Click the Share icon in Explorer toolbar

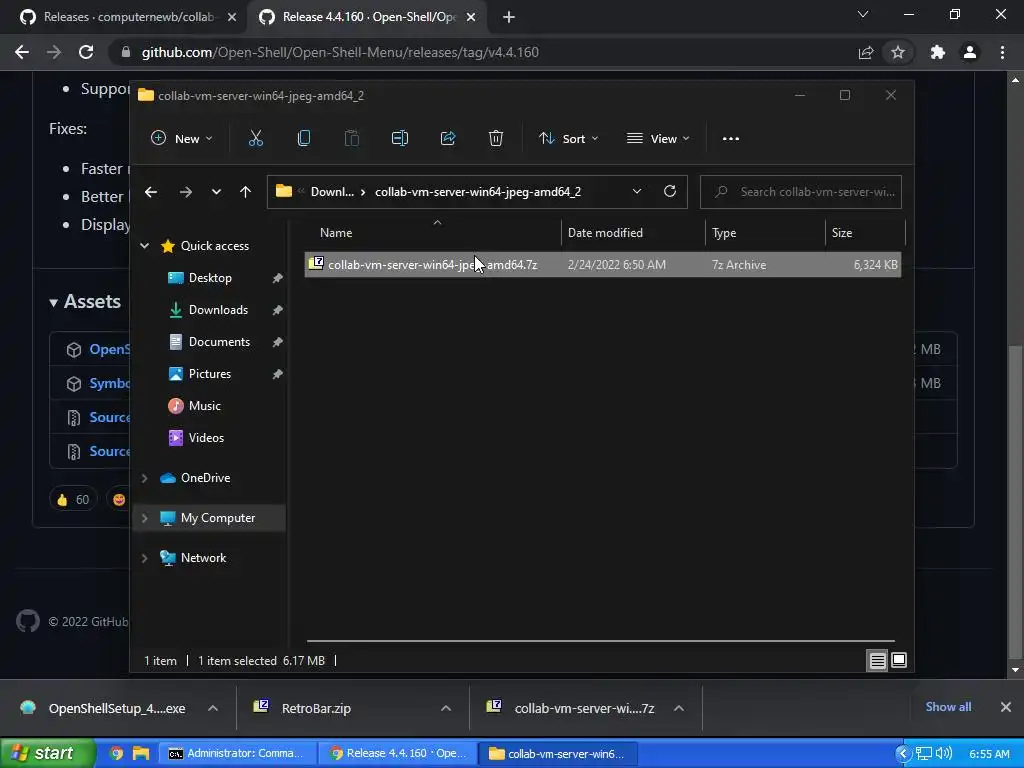tap(448, 138)
